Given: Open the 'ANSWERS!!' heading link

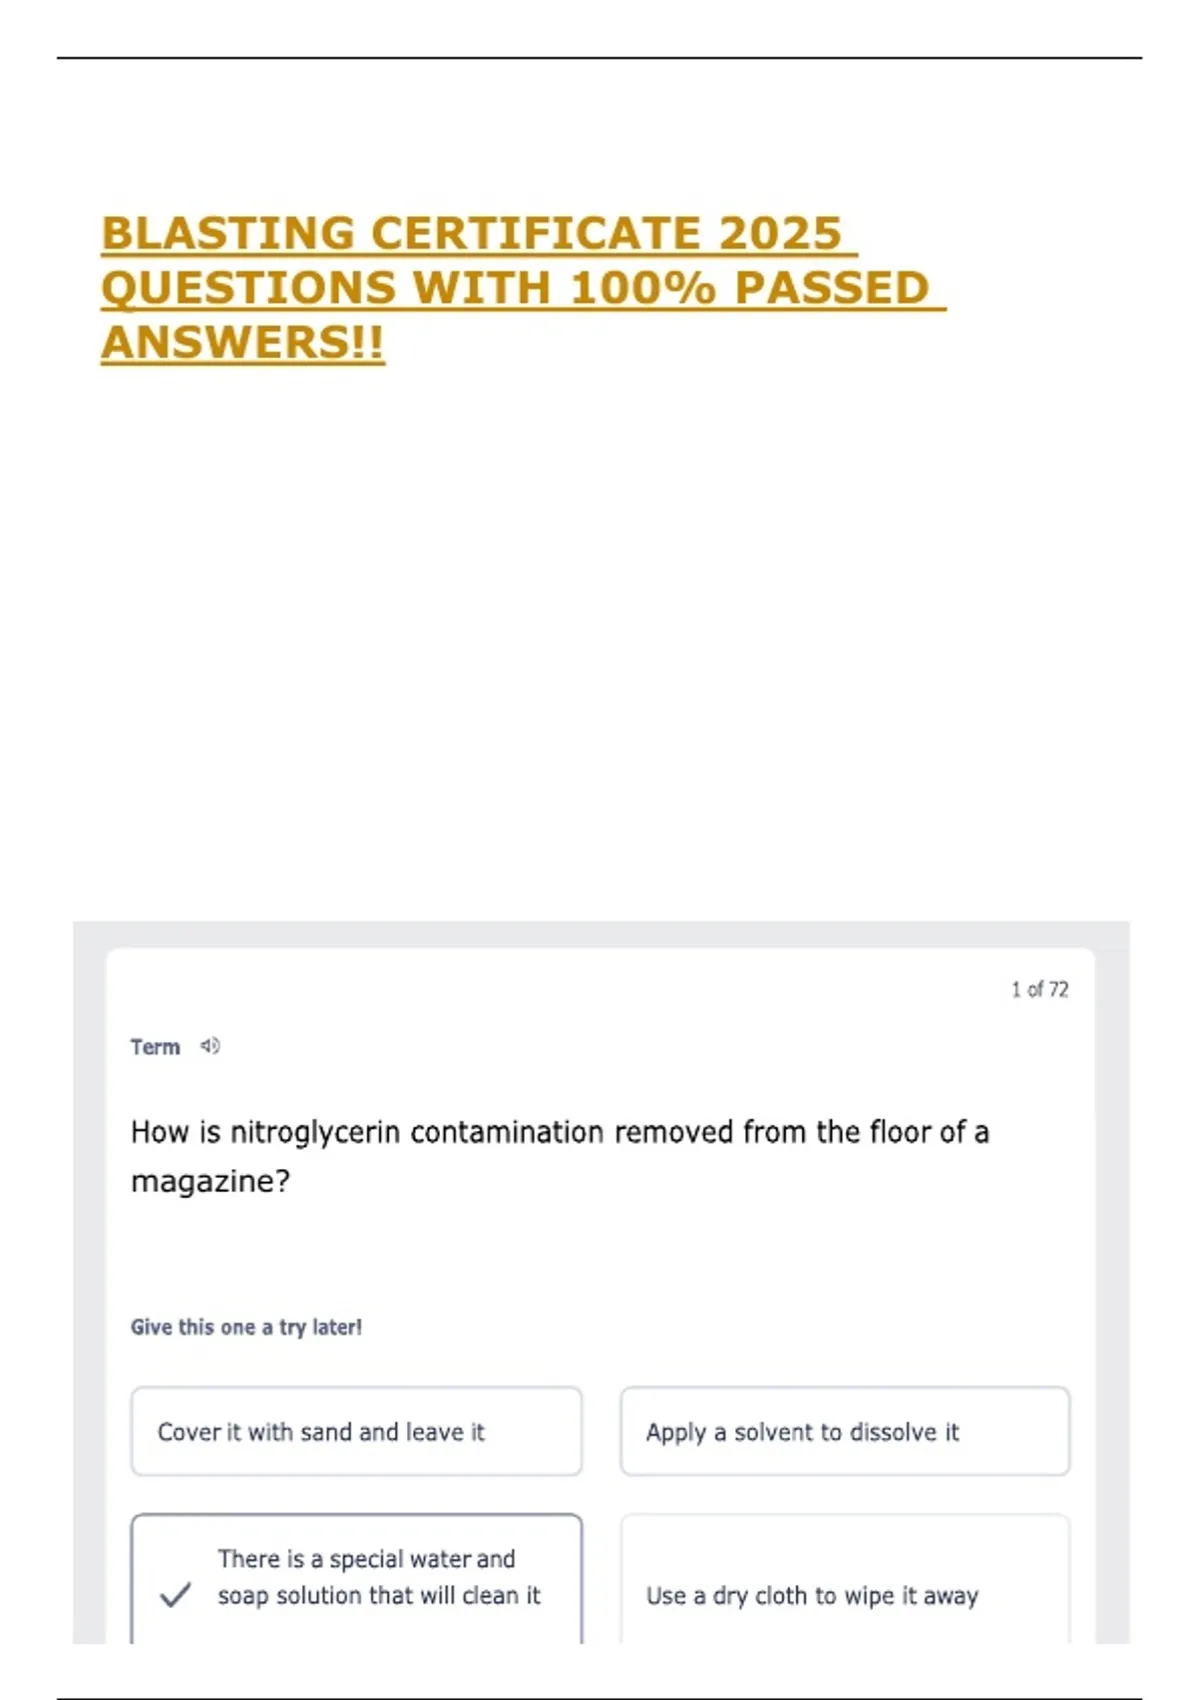Looking at the screenshot, I should 242,343.
